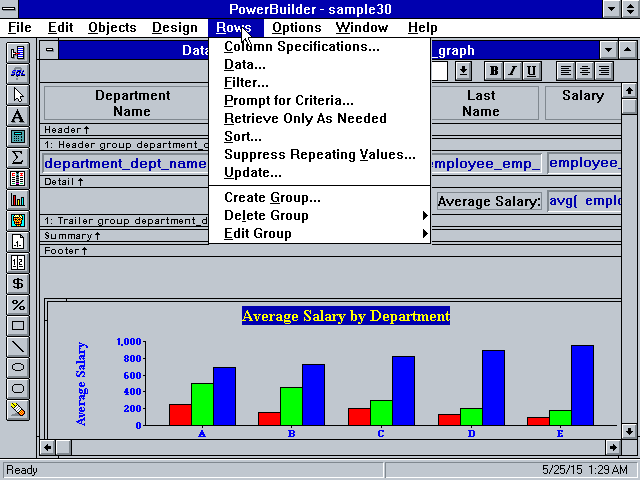Select the Department Name column header

[127, 103]
